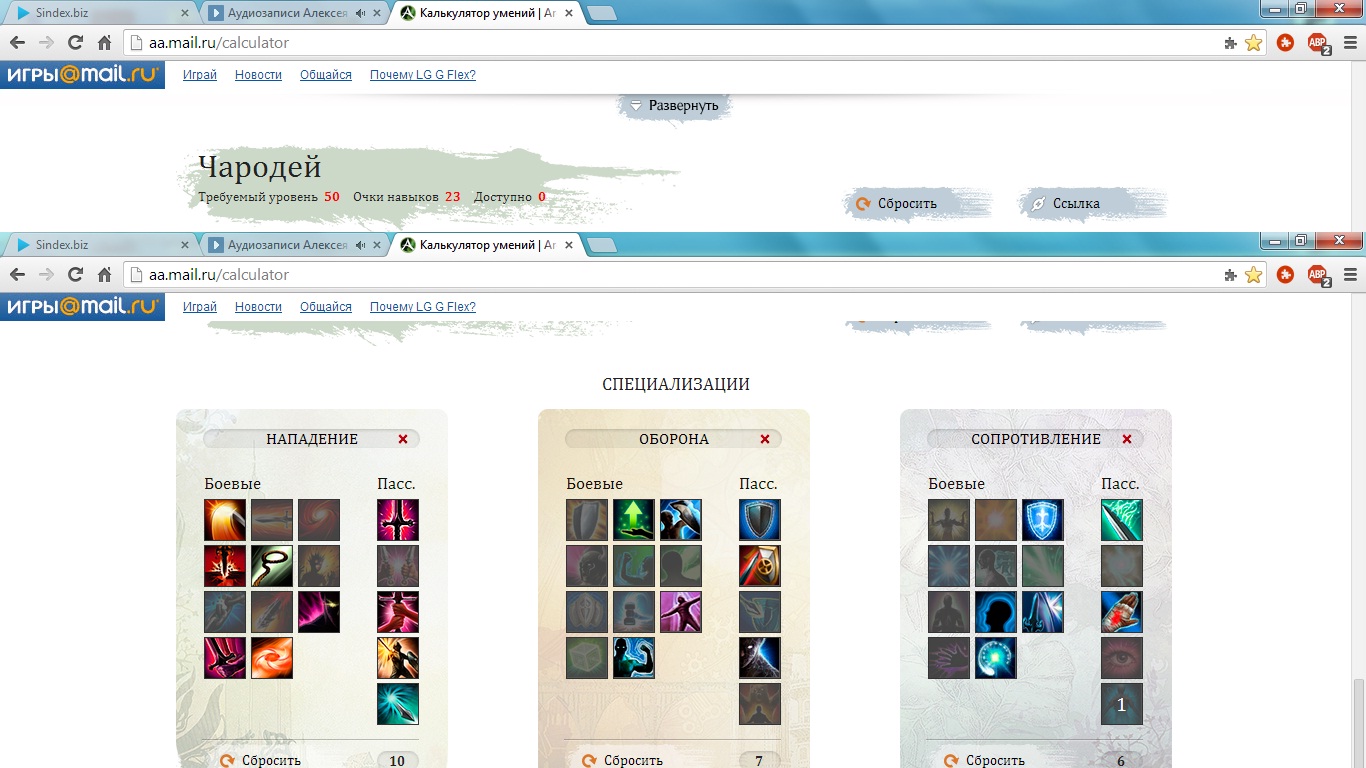1366x768 pixels.
Task: Select the bandaged hand passive in Сопротивление
Action: point(1122,612)
